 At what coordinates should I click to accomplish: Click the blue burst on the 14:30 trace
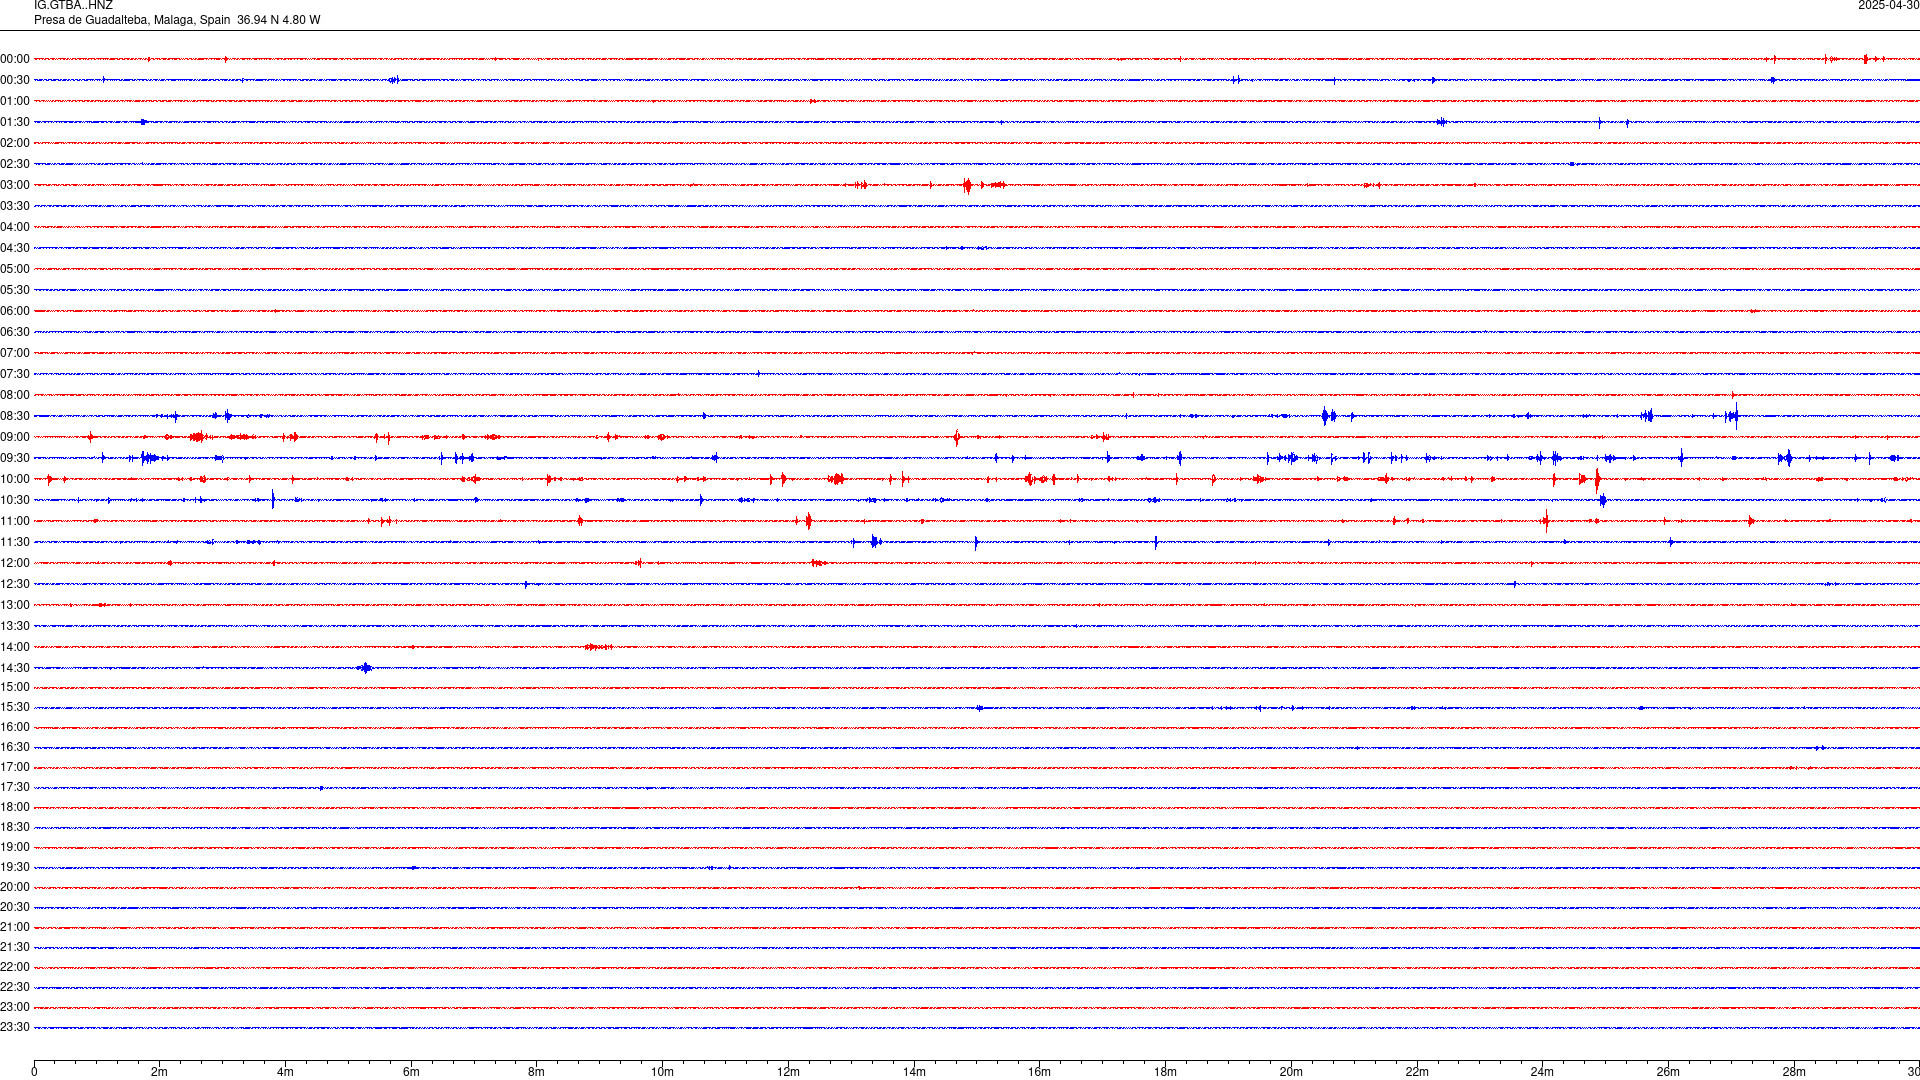pyautogui.click(x=365, y=668)
